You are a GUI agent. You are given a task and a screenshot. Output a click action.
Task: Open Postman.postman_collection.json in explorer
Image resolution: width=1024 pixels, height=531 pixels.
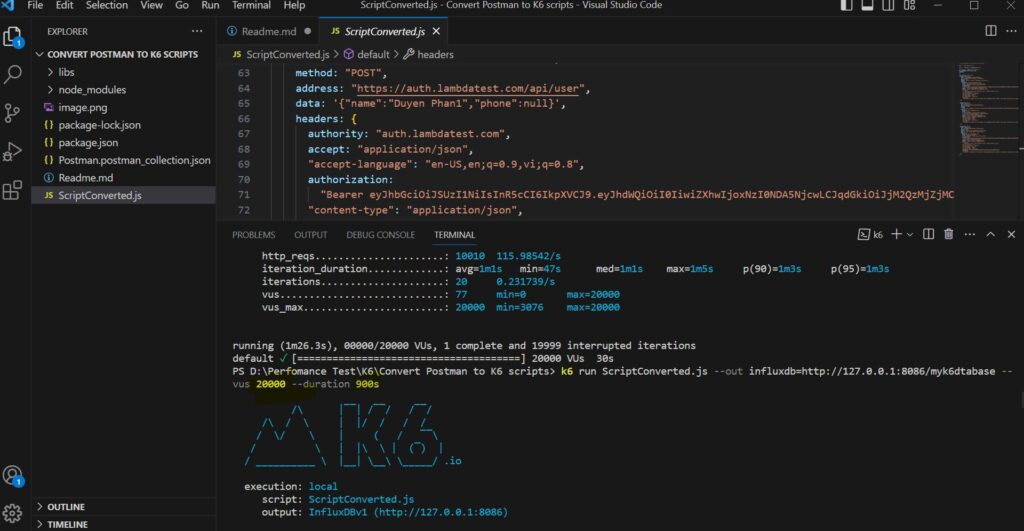pyautogui.click(x=134, y=160)
